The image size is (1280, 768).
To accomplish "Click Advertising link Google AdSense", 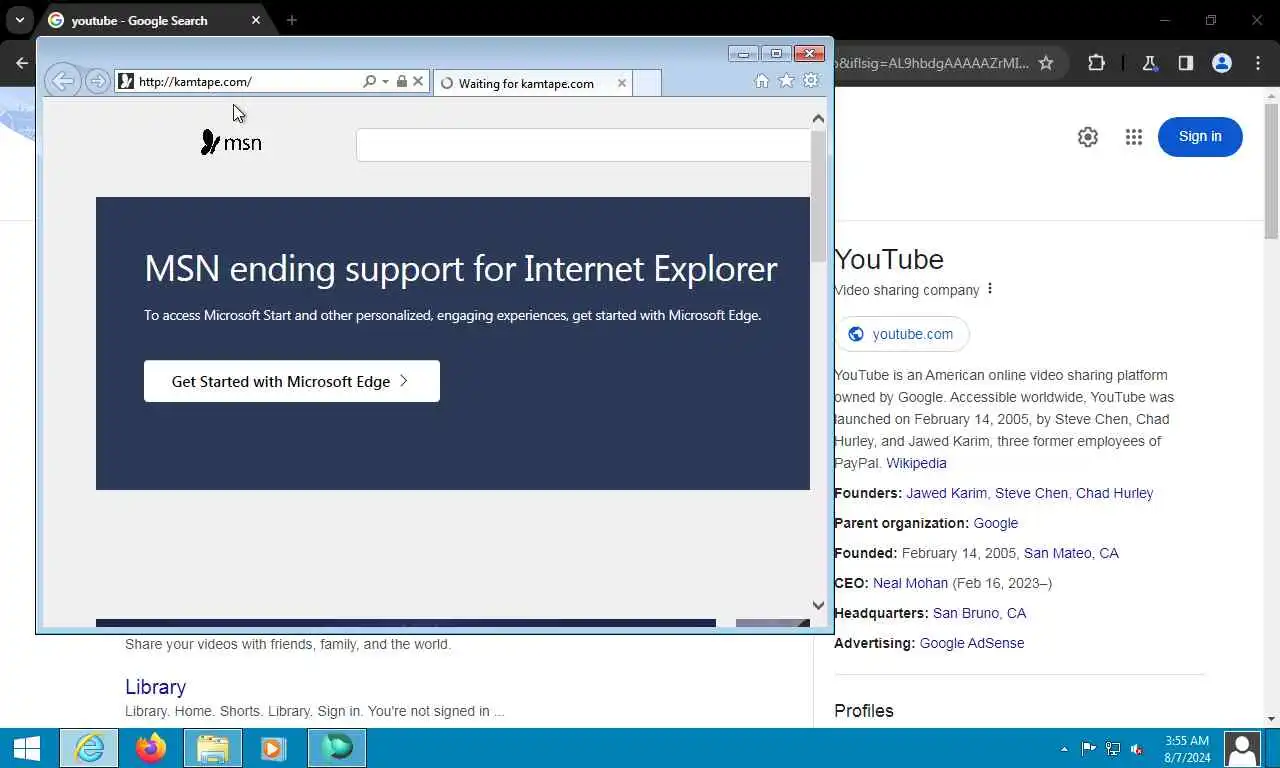I will pos(972,643).
